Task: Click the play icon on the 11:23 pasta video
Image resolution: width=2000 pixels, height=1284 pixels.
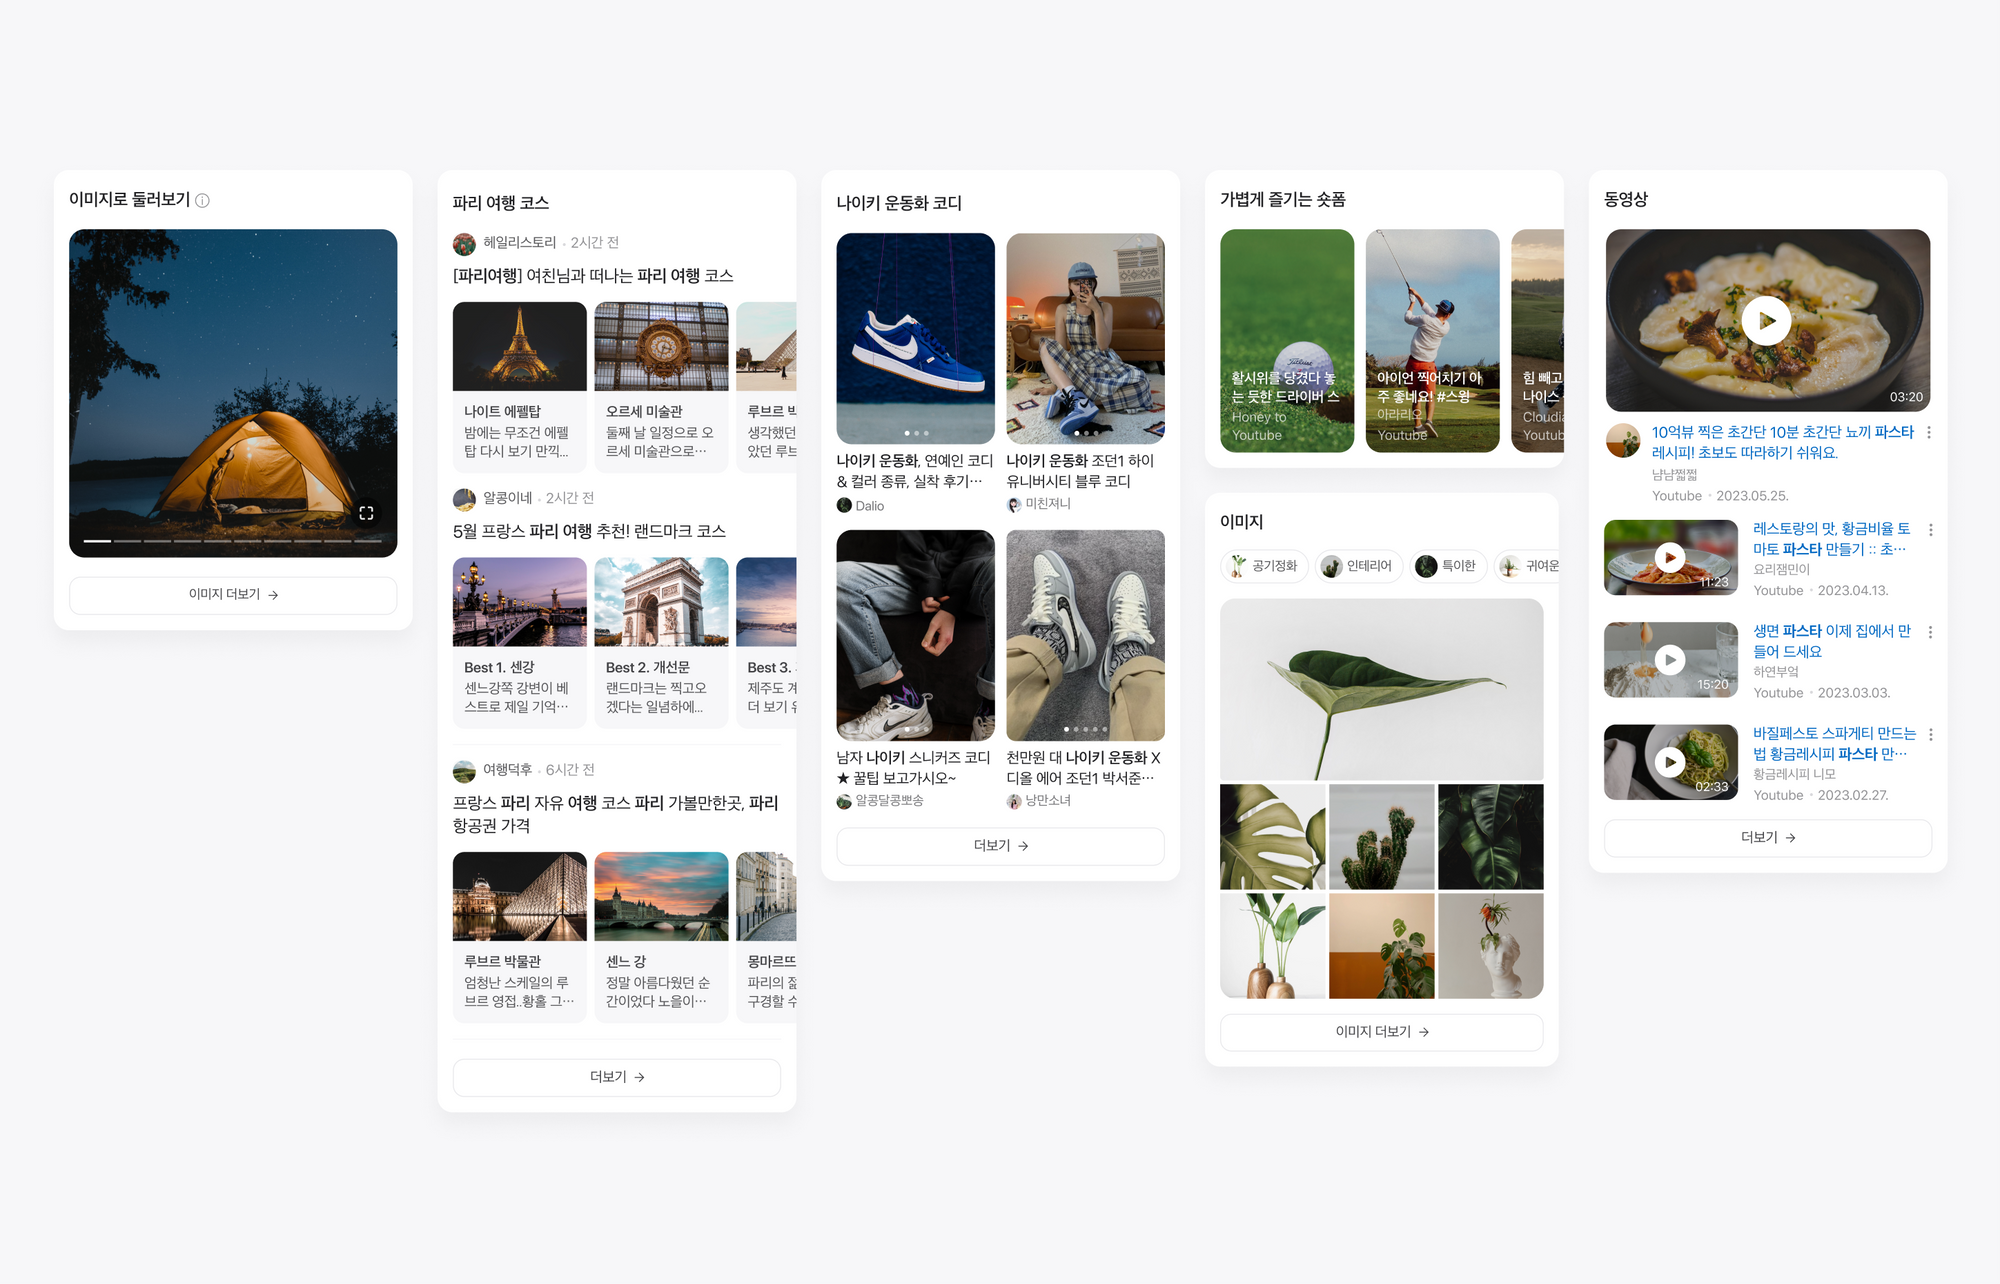Action: click(x=1670, y=557)
